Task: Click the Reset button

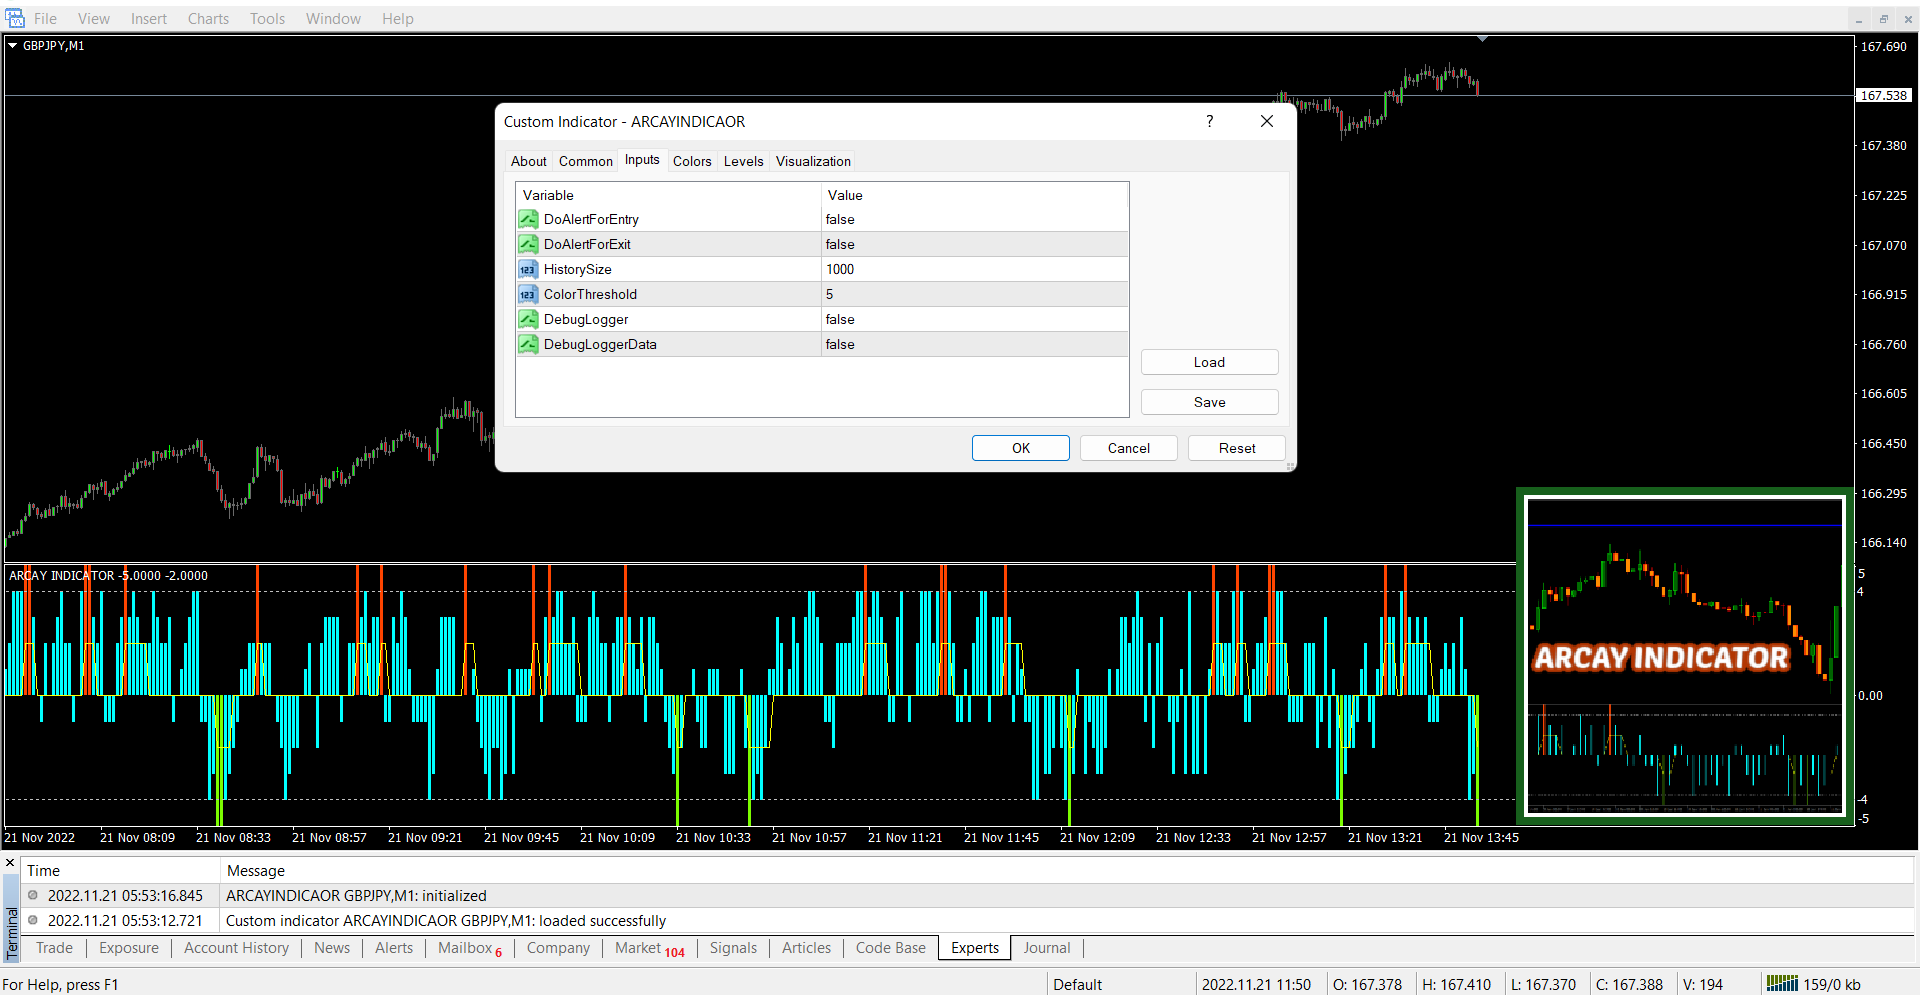Action: 1236,448
